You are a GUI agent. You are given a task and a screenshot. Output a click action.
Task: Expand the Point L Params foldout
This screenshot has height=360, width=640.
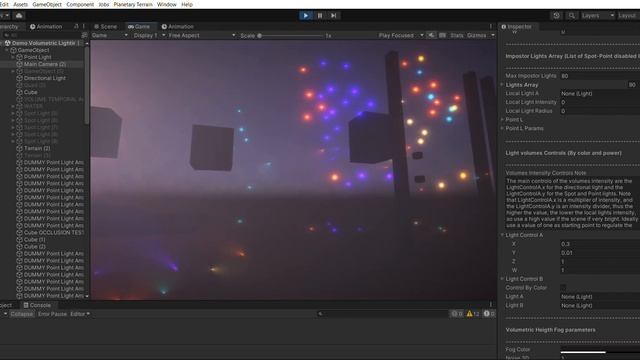502,128
